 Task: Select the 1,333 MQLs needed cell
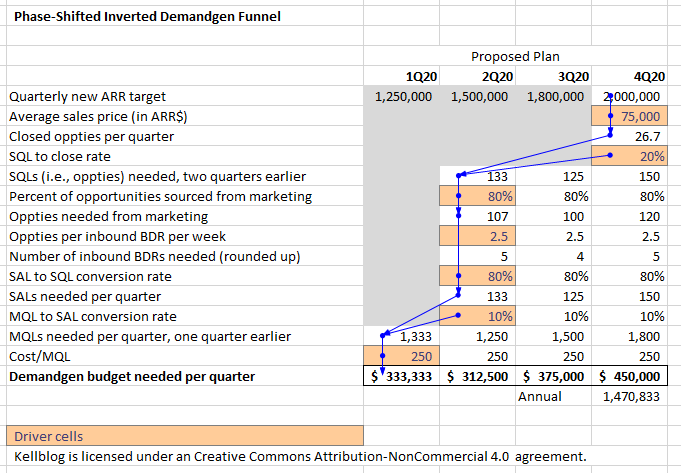click(401, 336)
